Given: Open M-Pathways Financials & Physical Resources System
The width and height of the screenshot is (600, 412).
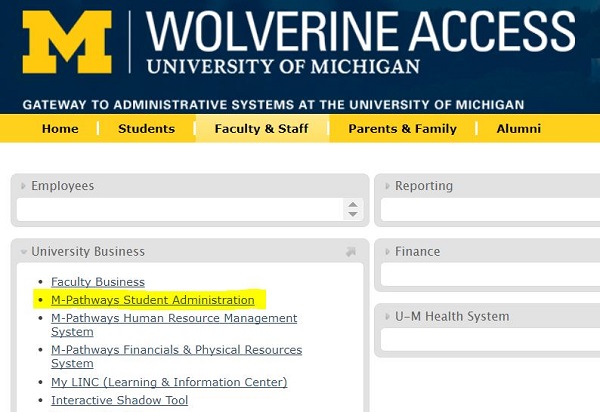Looking at the screenshot, I should pos(176,357).
